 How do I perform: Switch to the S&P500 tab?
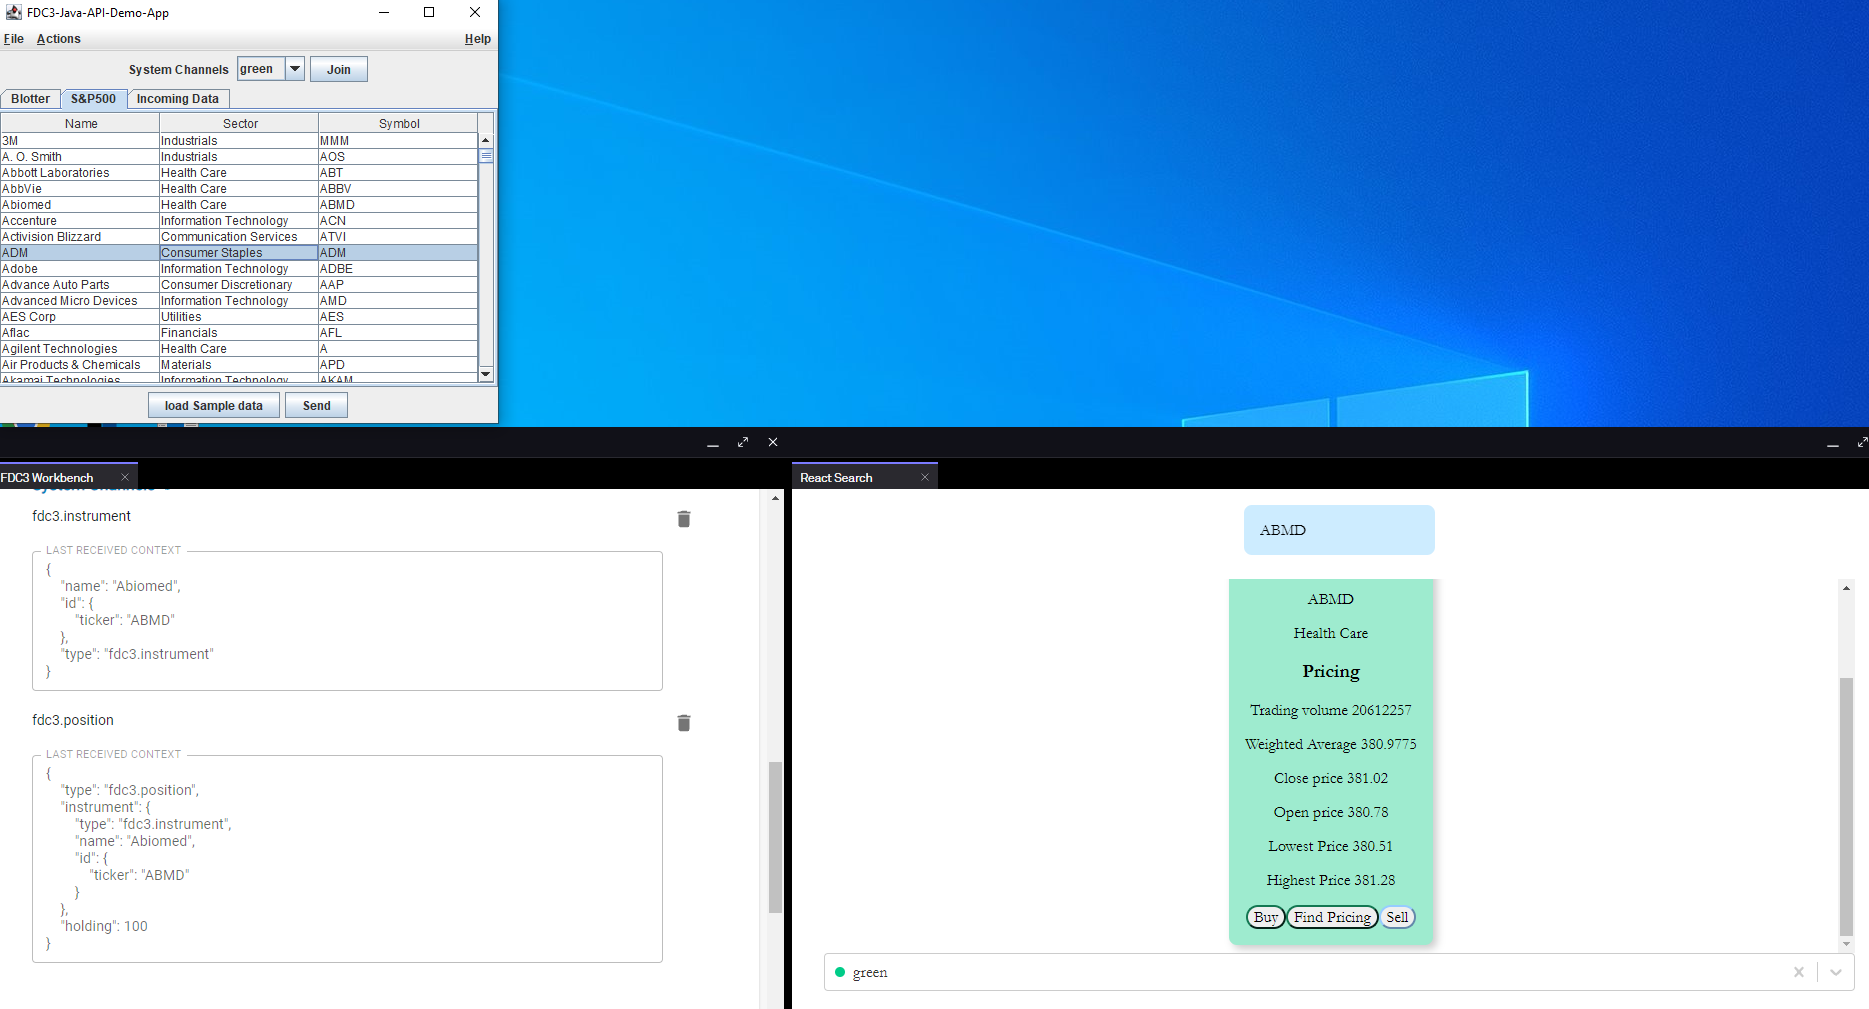[x=93, y=99]
